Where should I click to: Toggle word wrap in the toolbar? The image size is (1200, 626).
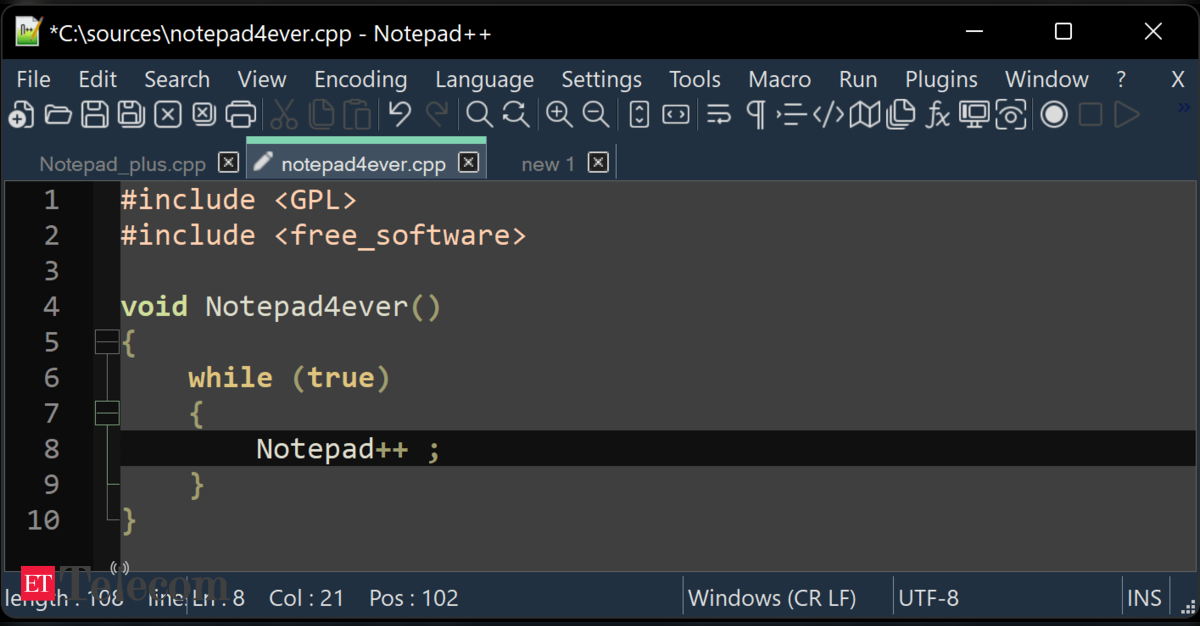tap(719, 115)
